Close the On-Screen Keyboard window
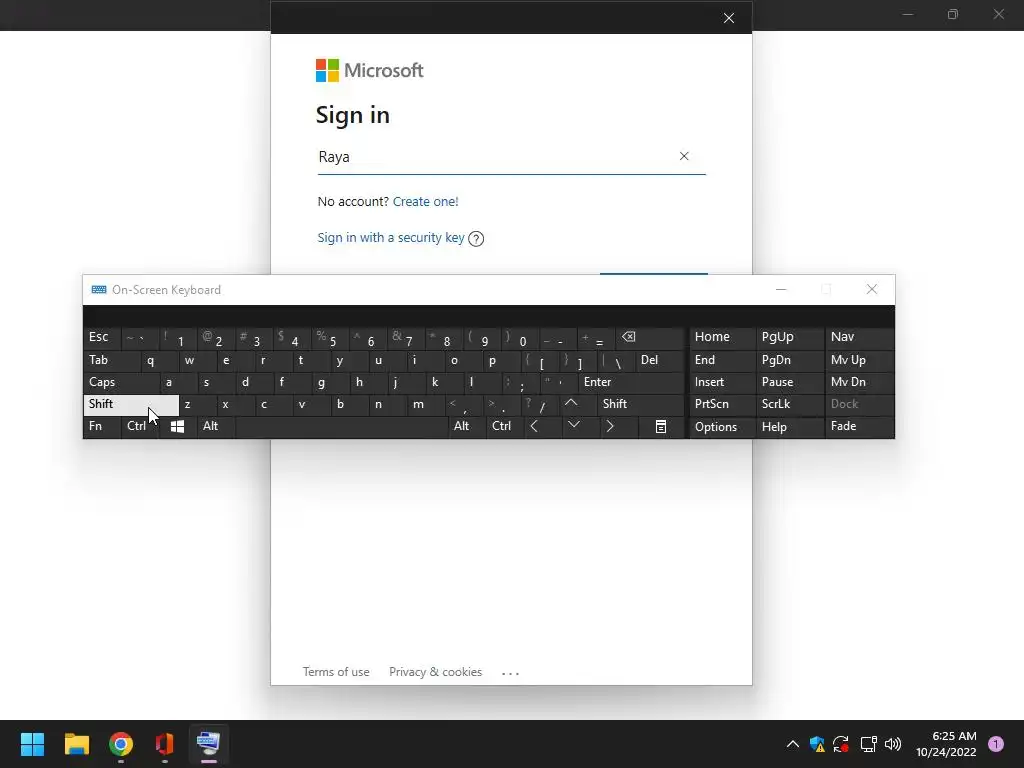Screen dimensions: 1024x768 coord(872,289)
